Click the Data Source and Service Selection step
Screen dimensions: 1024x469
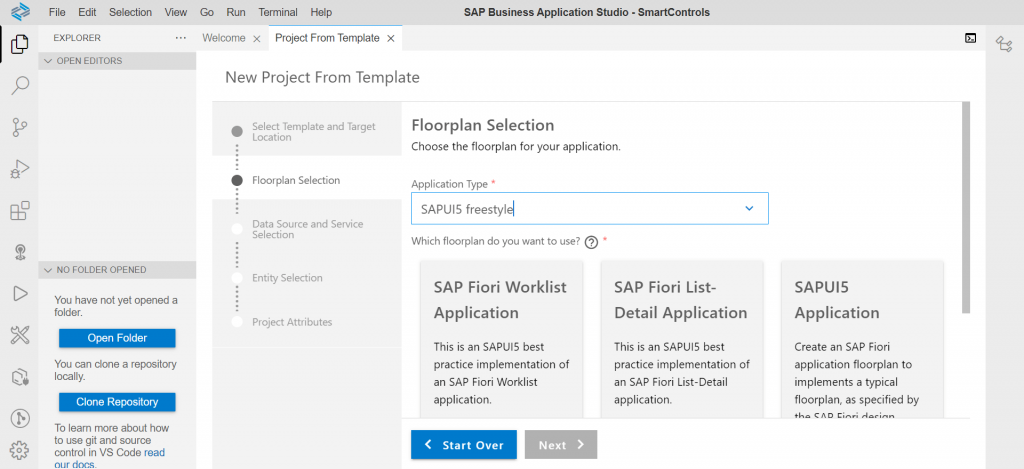click(x=307, y=229)
